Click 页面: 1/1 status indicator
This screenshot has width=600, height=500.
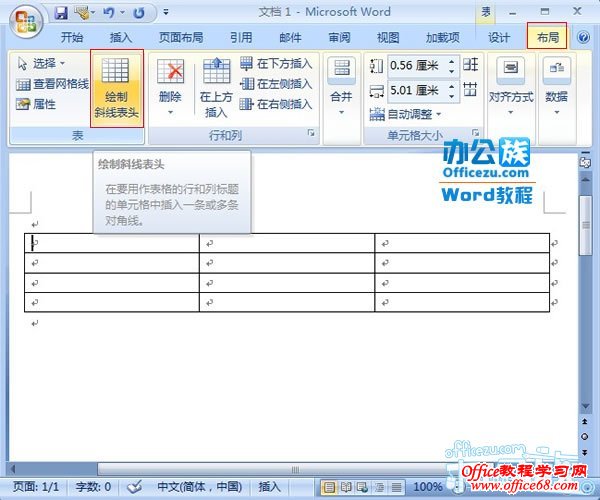pyautogui.click(x=36, y=487)
